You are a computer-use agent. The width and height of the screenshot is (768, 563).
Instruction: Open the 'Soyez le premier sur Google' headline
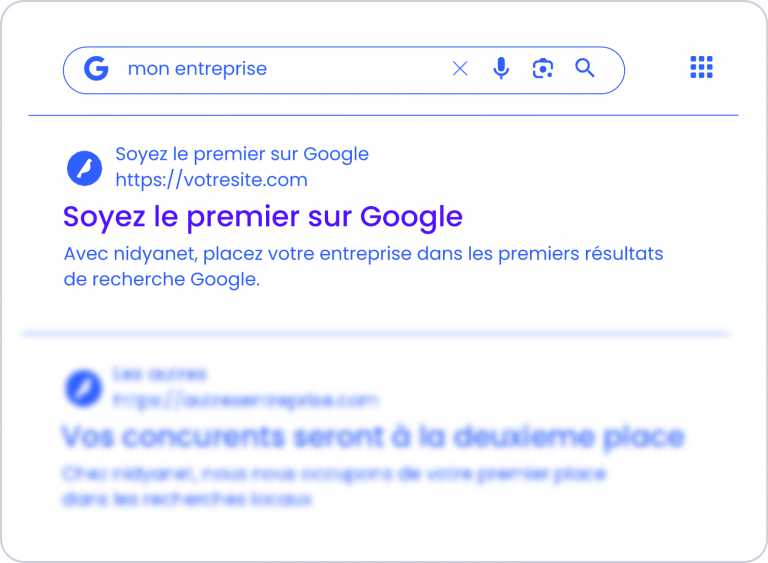click(262, 216)
